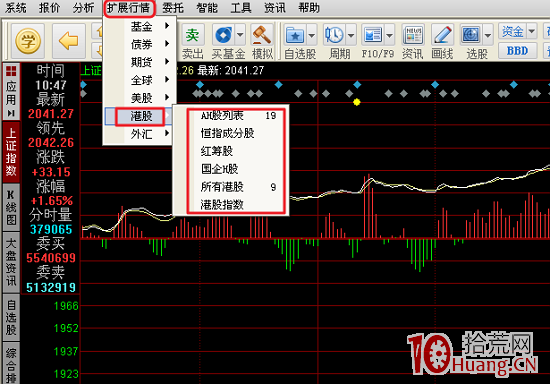Open the 自选股 star folder icon
The image size is (550, 384).
(295, 35)
